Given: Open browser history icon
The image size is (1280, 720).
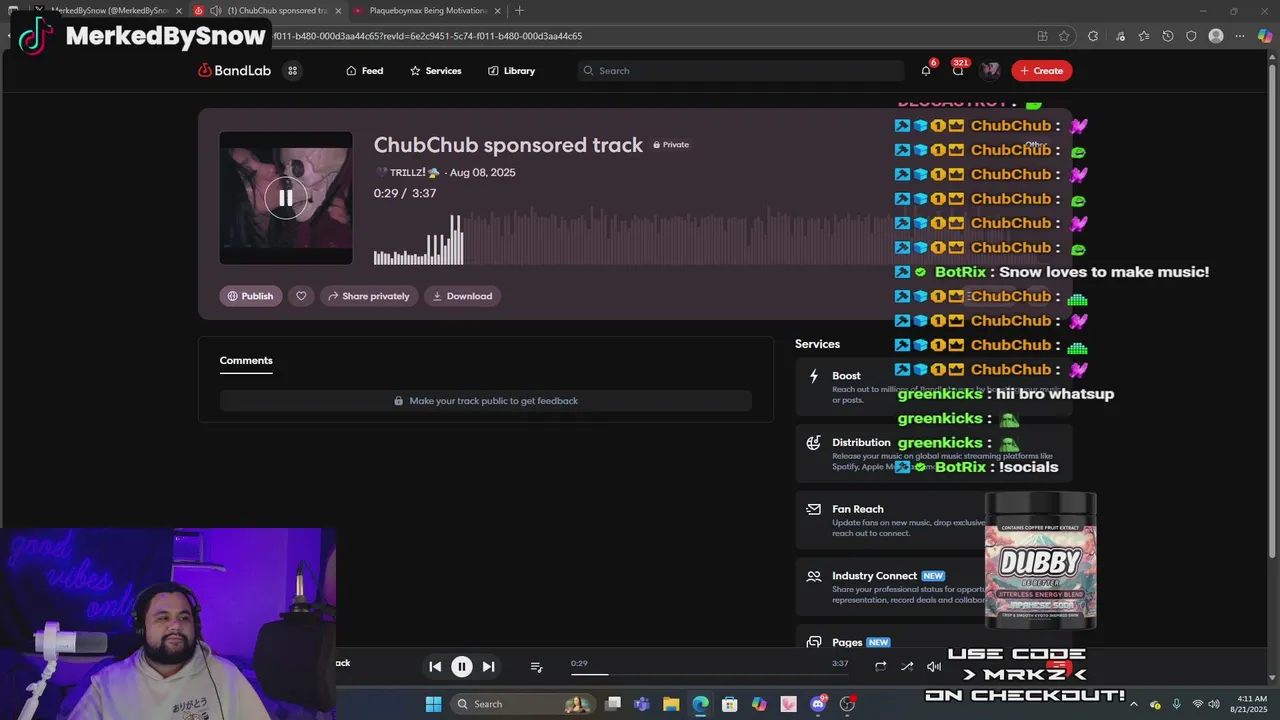Looking at the screenshot, I should pyautogui.click(x=1168, y=36).
